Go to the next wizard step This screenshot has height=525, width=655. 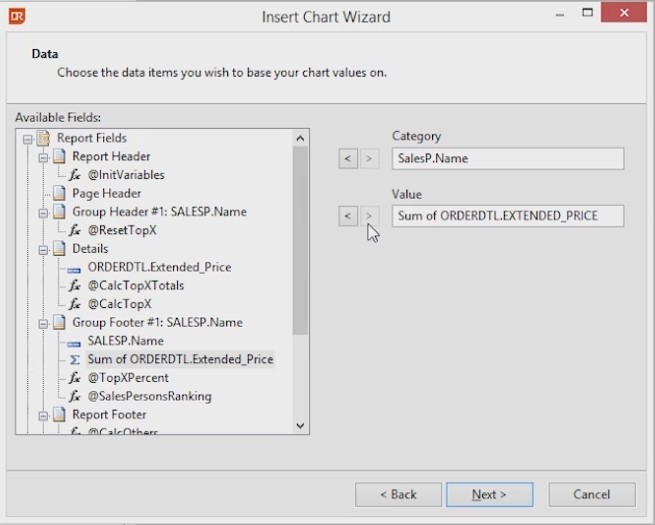coord(489,494)
